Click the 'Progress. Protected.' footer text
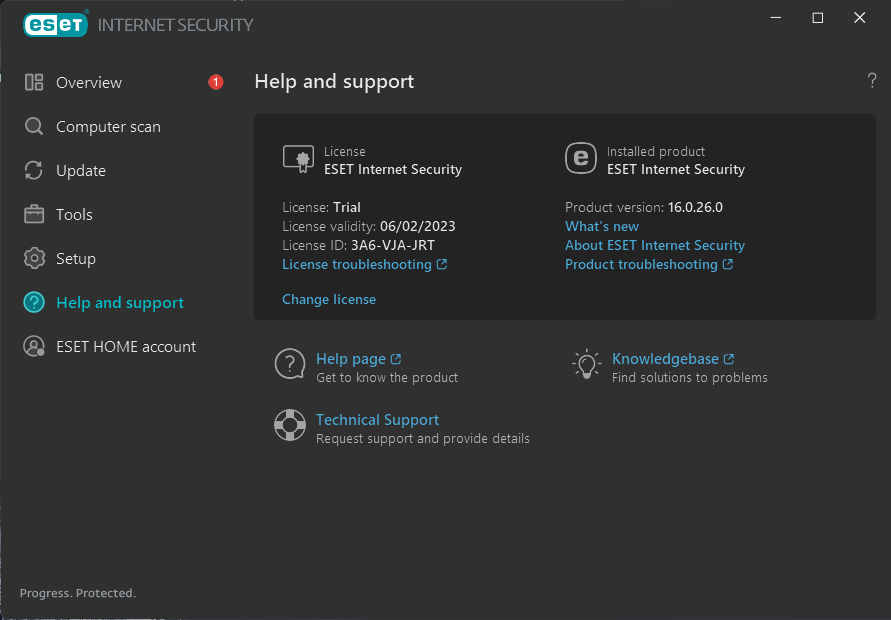891x620 pixels. tap(78, 593)
